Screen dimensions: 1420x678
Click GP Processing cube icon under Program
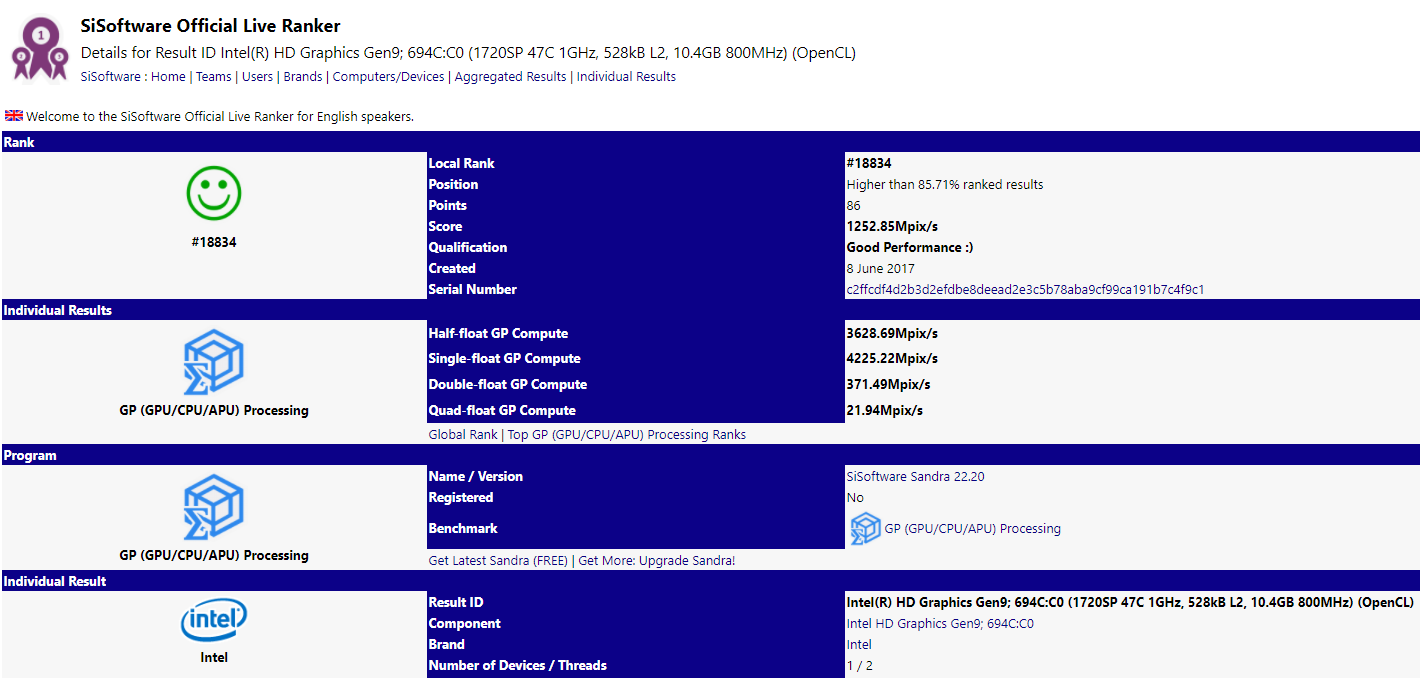tap(214, 507)
